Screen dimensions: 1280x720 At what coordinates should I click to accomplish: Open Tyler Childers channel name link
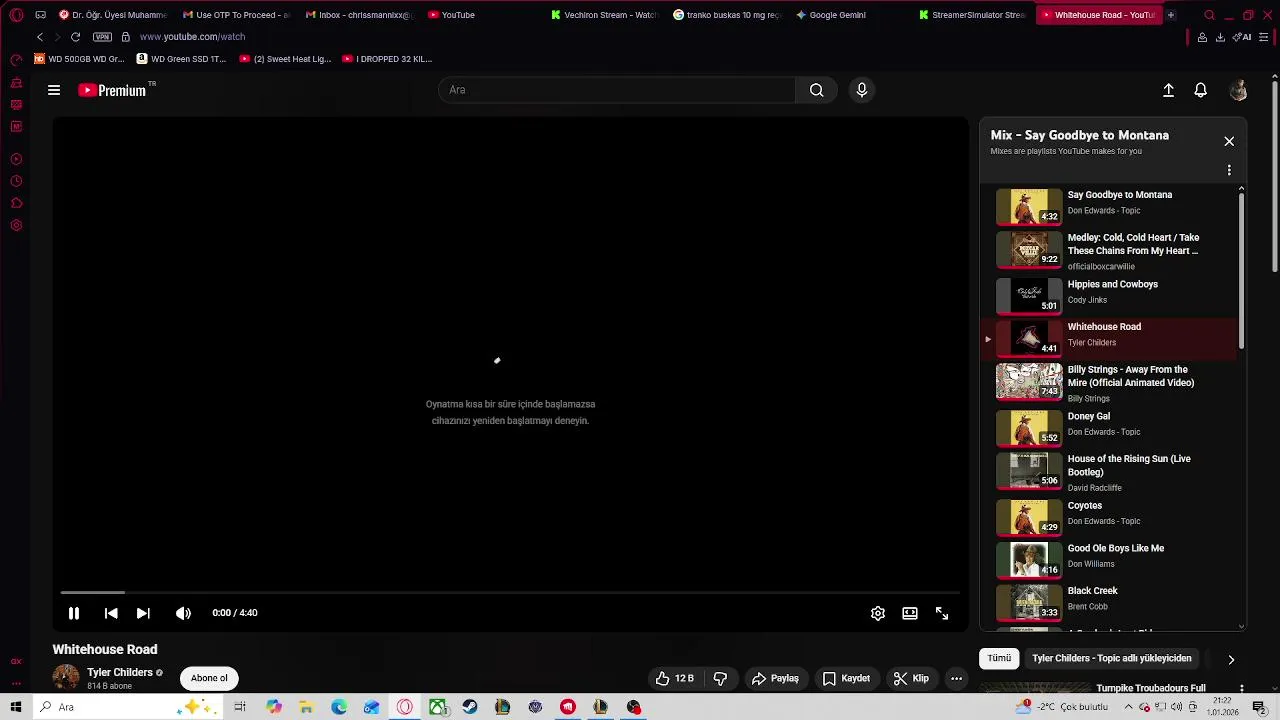(x=120, y=672)
